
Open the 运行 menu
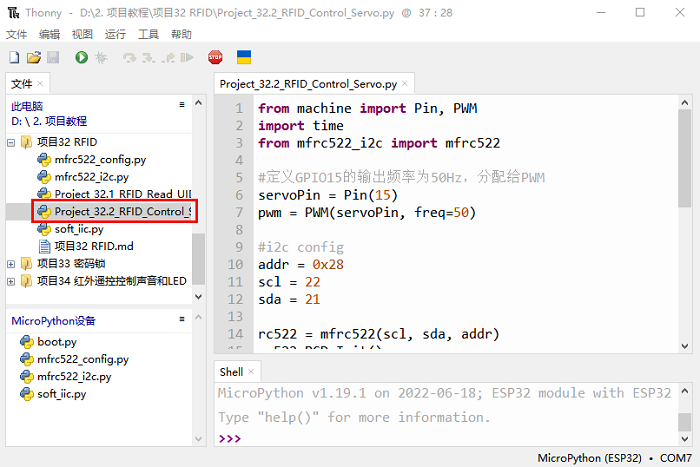(115, 34)
